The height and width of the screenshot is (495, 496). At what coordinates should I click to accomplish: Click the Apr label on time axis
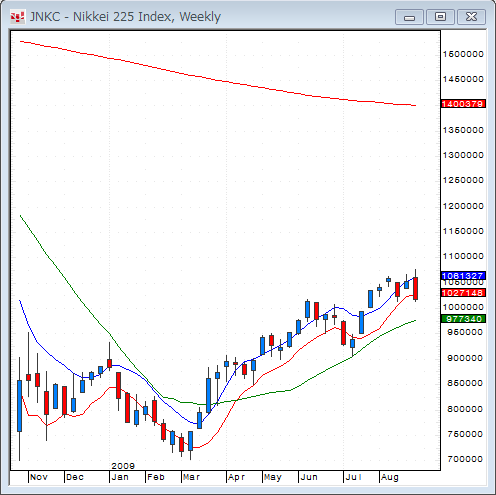coord(236,477)
